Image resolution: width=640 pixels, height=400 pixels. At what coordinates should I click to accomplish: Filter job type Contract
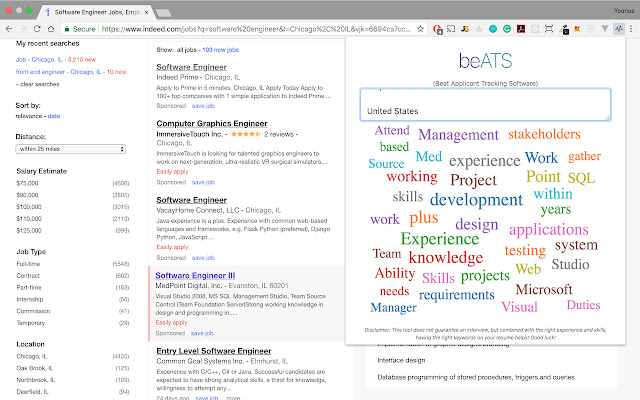coord(28,276)
